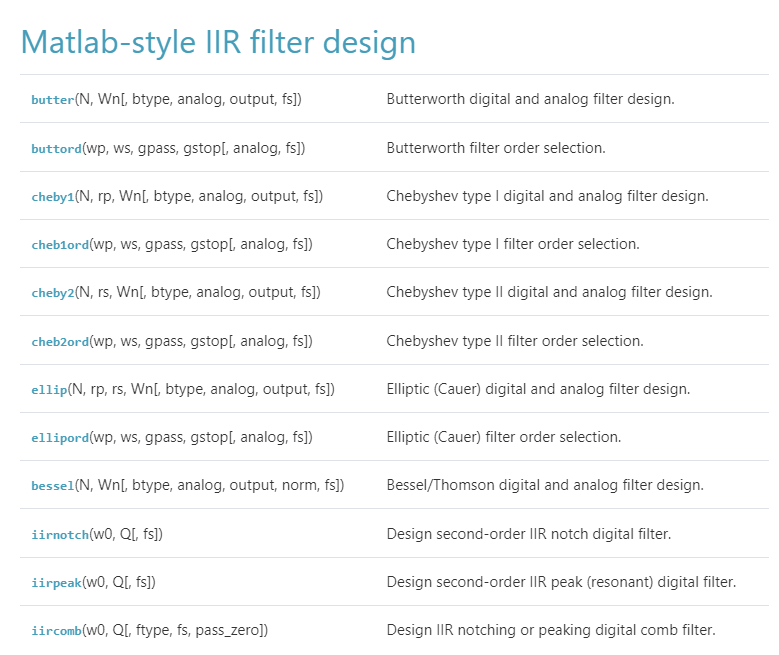Click the Chebyshev type II filter order selection text

515,341
